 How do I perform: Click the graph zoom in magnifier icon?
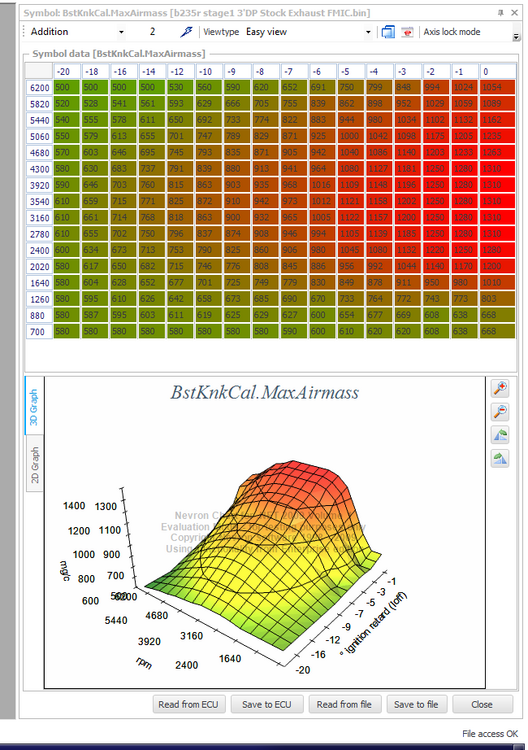point(500,388)
